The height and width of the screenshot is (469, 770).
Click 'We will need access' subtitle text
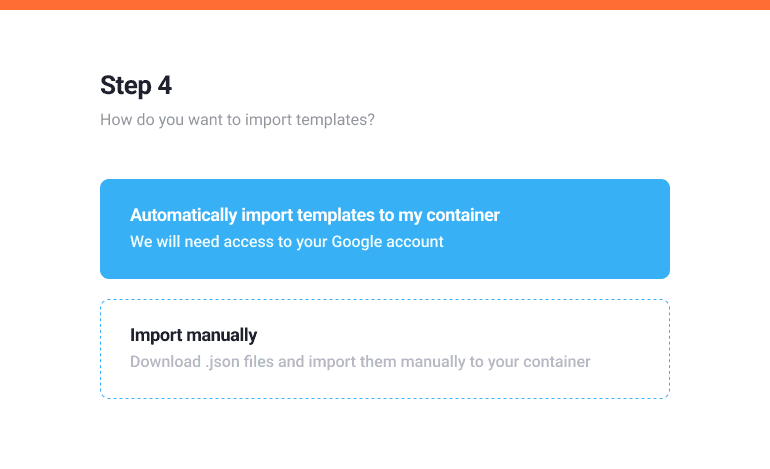coord(286,242)
